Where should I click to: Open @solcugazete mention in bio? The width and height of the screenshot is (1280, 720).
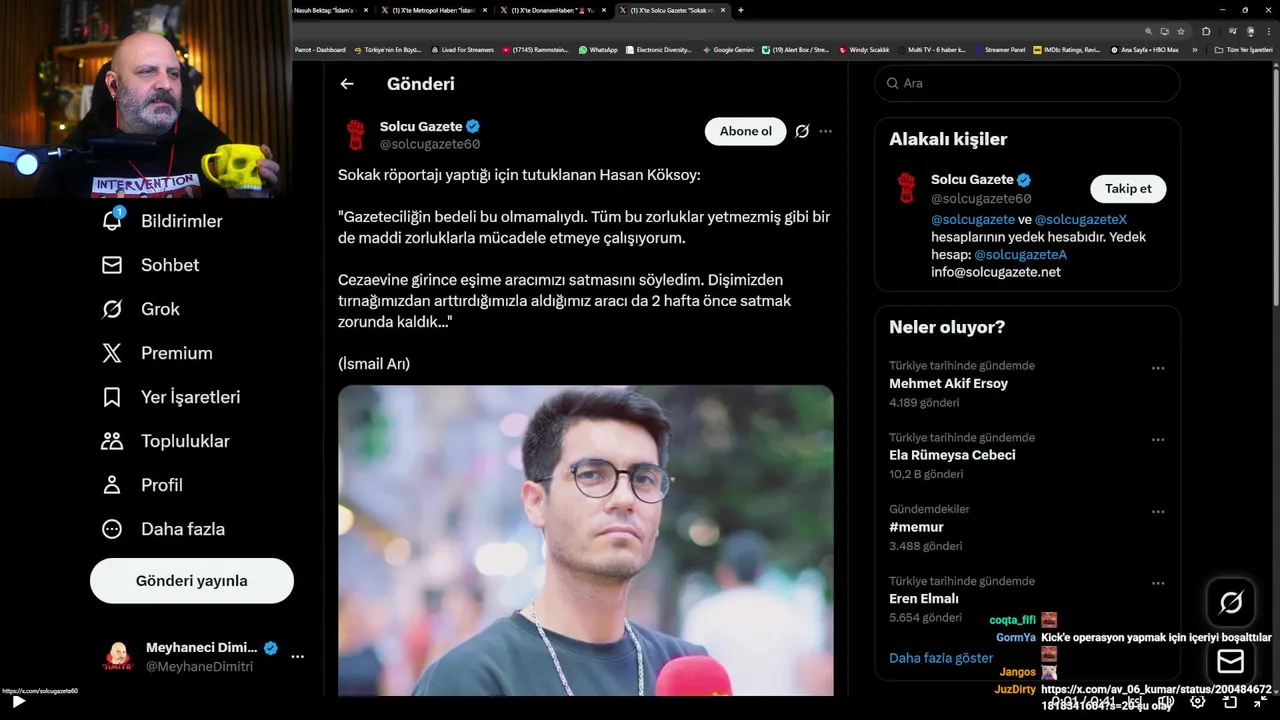pyautogui.click(x=973, y=219)
